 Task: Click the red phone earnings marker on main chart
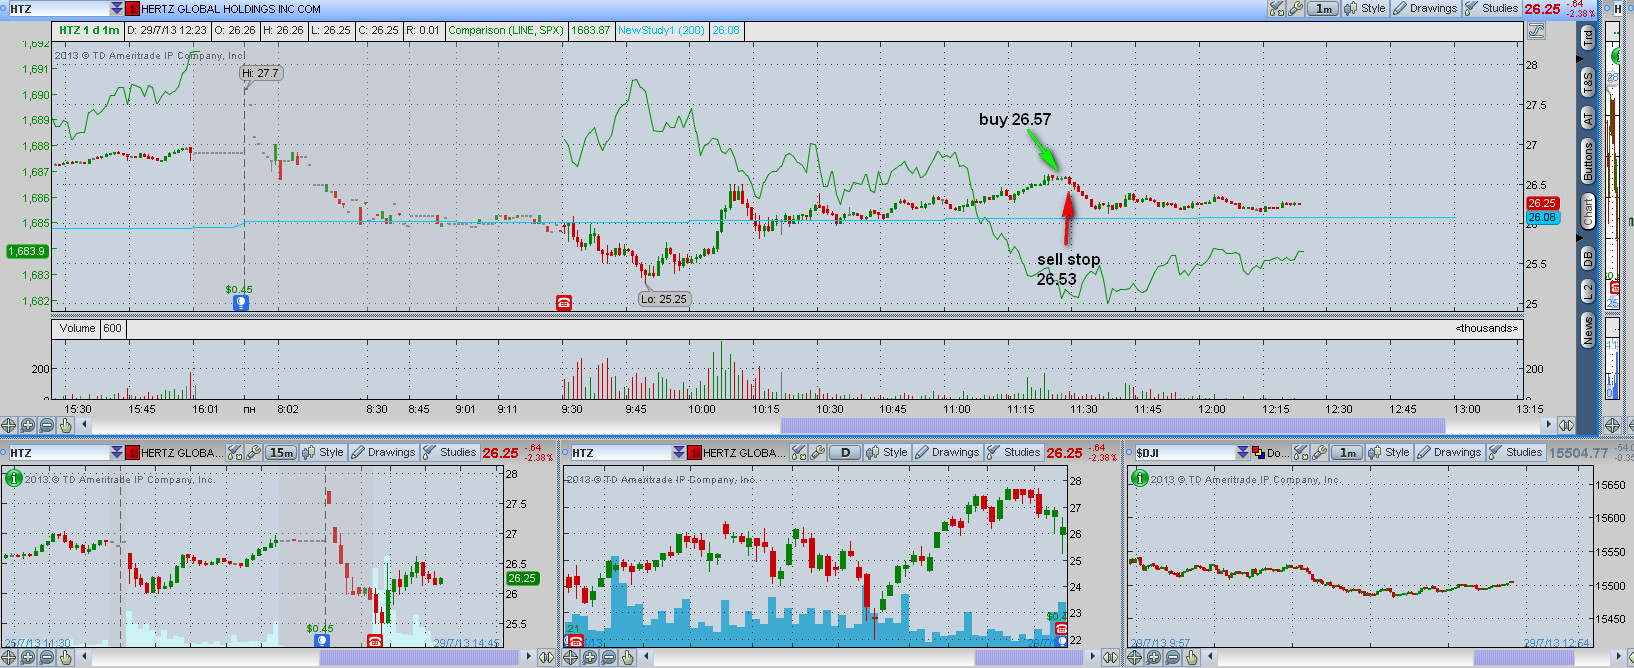(x=564, y=302)
